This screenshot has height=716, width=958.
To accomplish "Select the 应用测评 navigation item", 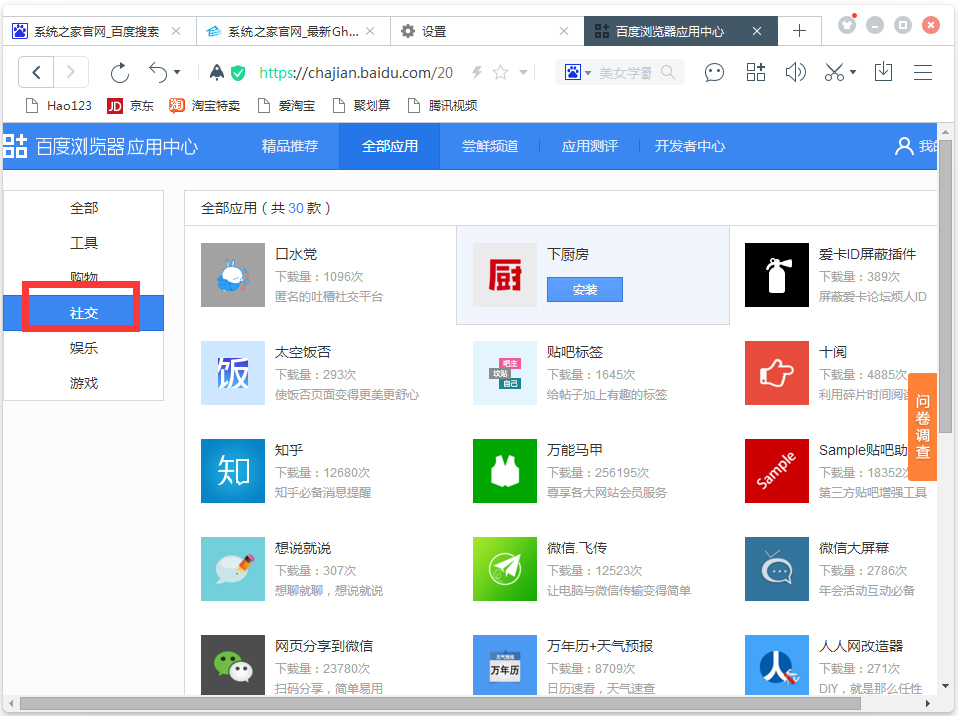I will pos(590,146).
